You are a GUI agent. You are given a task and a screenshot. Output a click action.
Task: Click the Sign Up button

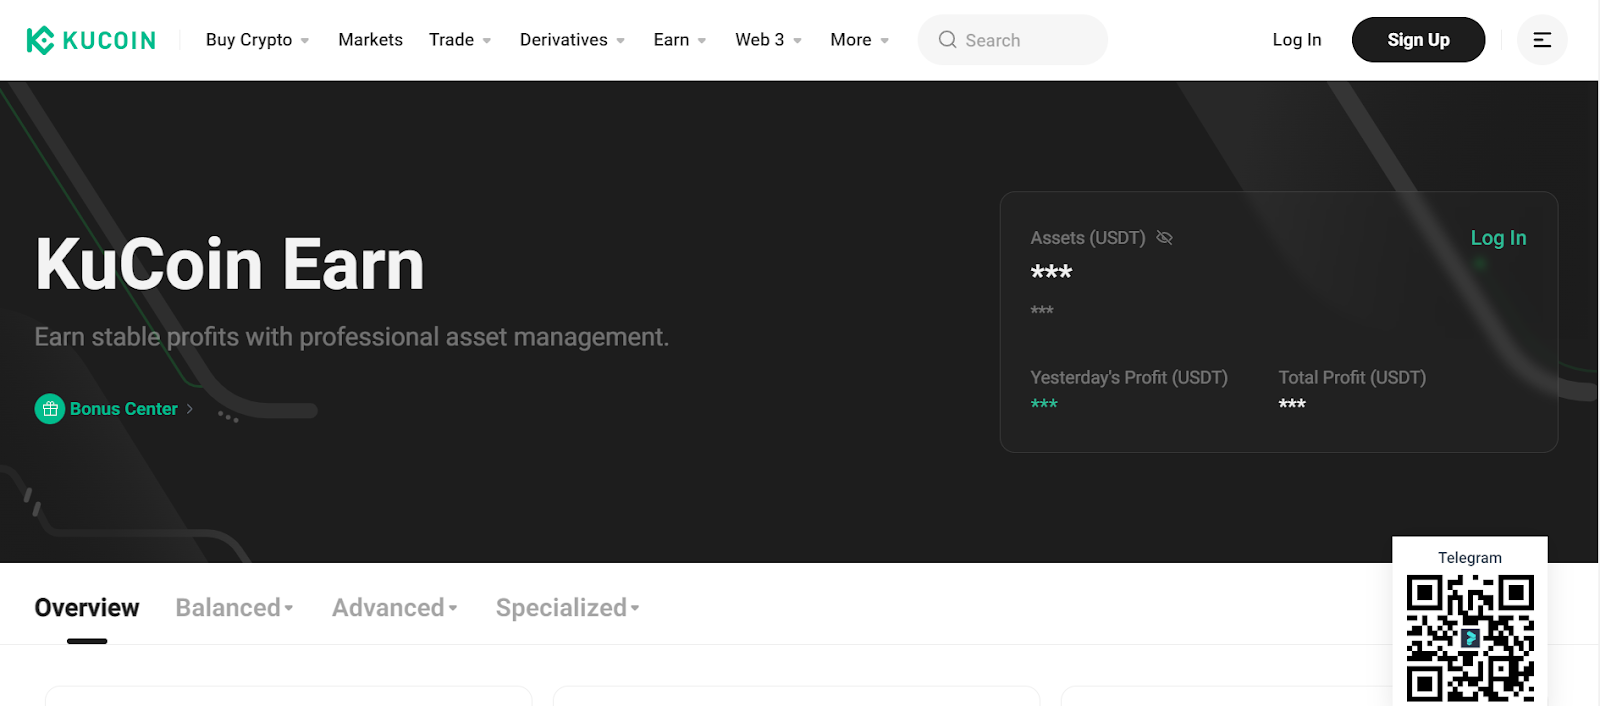tap(1418, 40)
